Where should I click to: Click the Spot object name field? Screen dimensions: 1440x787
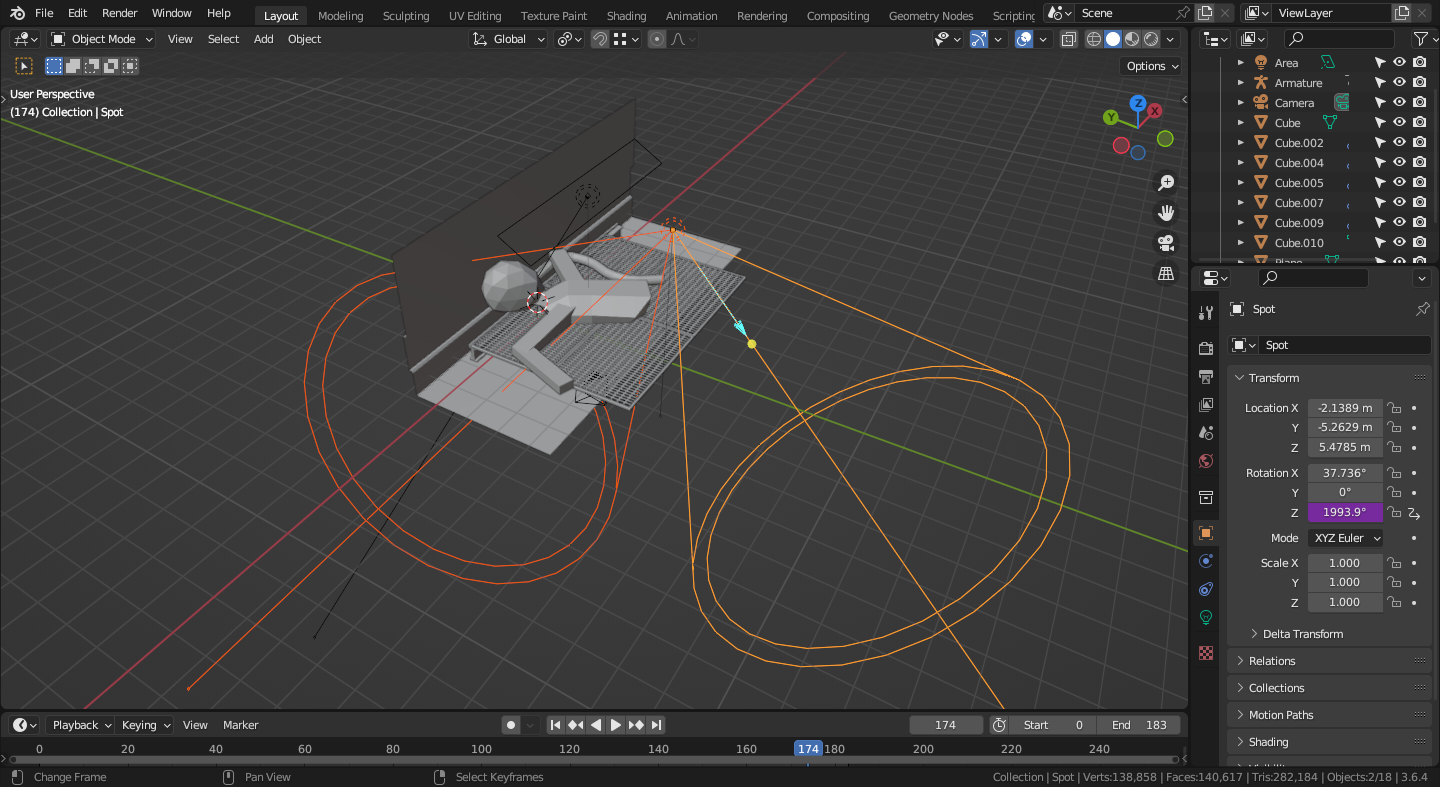(1344, 345)
